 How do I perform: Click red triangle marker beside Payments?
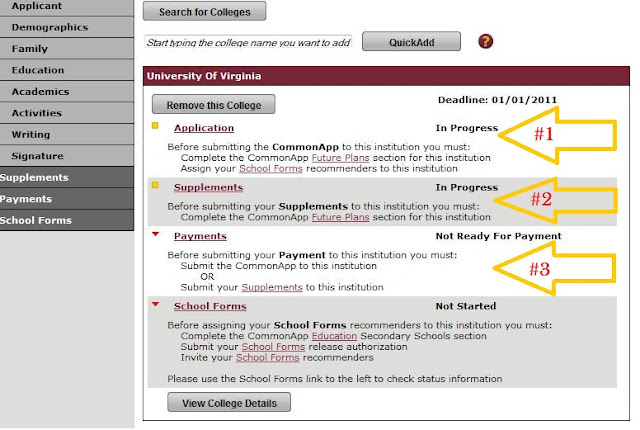[155, 236]
